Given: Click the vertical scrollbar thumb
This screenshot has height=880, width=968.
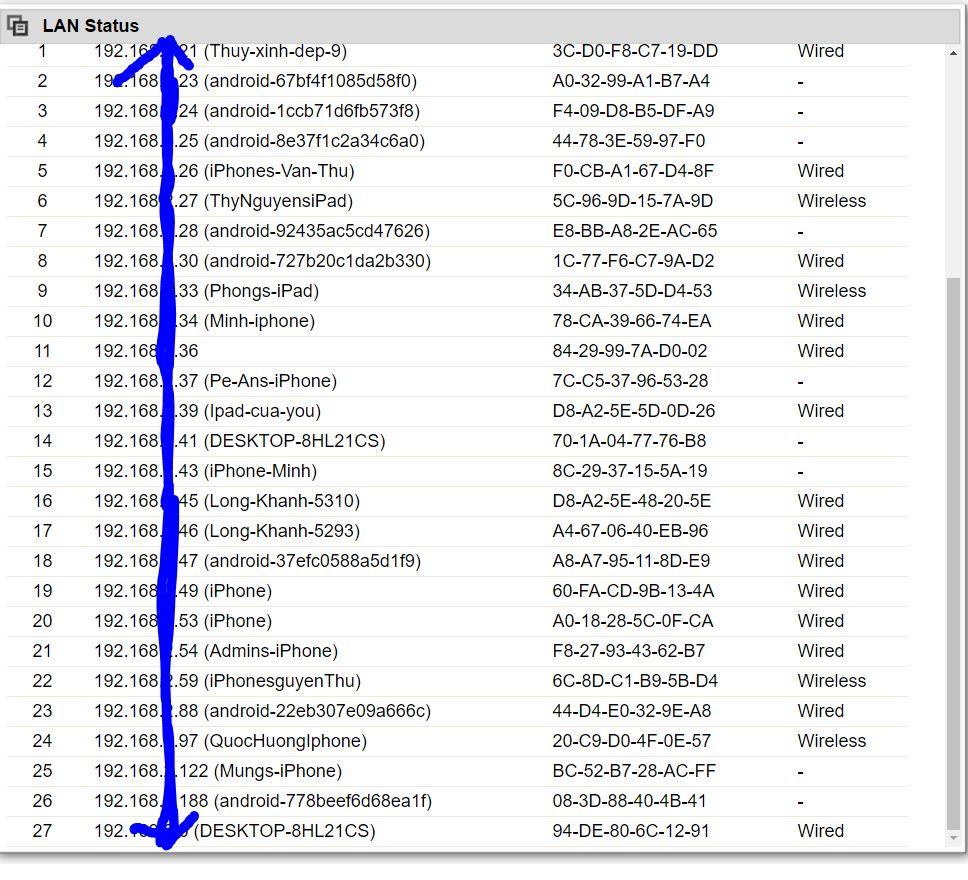Looking at the screenshot, I should 953,553.
